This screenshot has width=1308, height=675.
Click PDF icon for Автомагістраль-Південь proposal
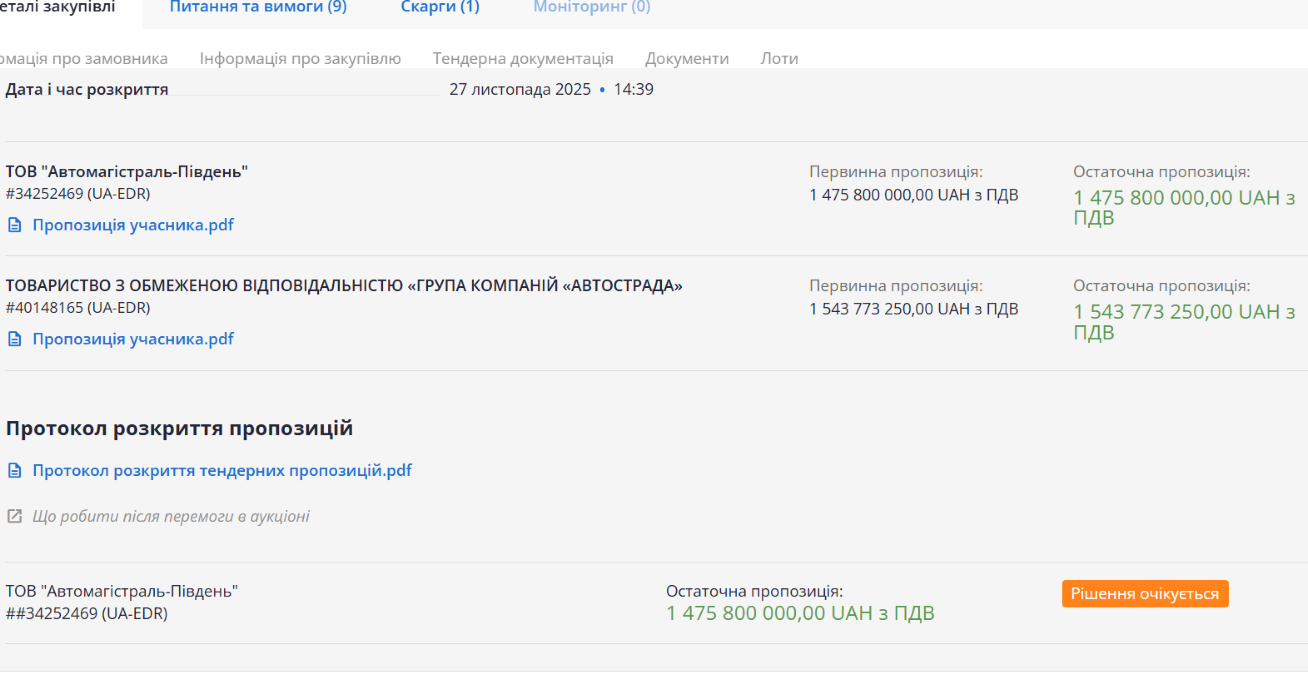tap(14, 225)
